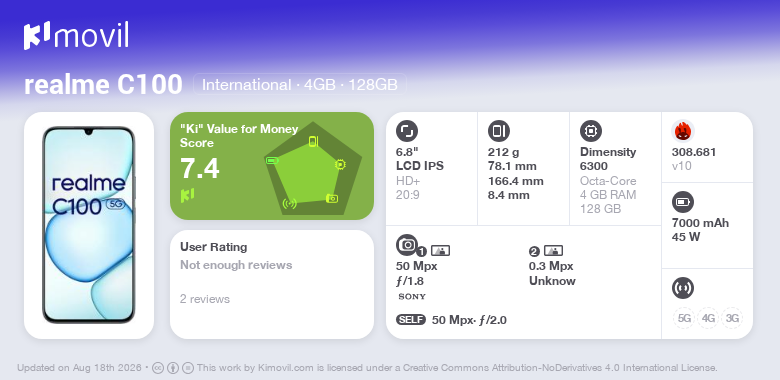Click the network connectivity signal icon
780x380 pixels.
coord(682,288)
